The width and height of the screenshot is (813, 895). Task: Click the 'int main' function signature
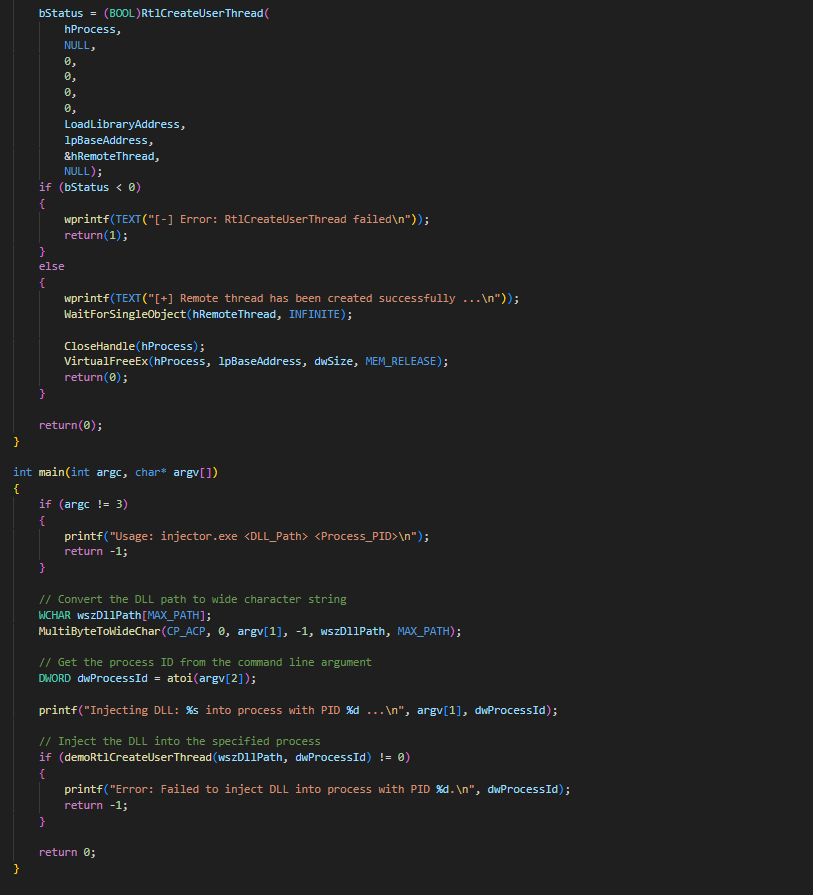click(115, 472)
